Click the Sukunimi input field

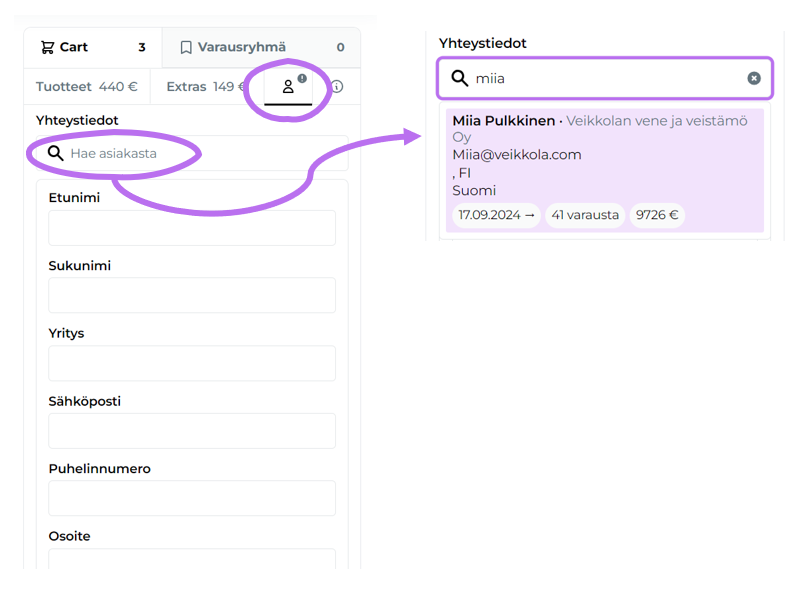click(192, 295)
